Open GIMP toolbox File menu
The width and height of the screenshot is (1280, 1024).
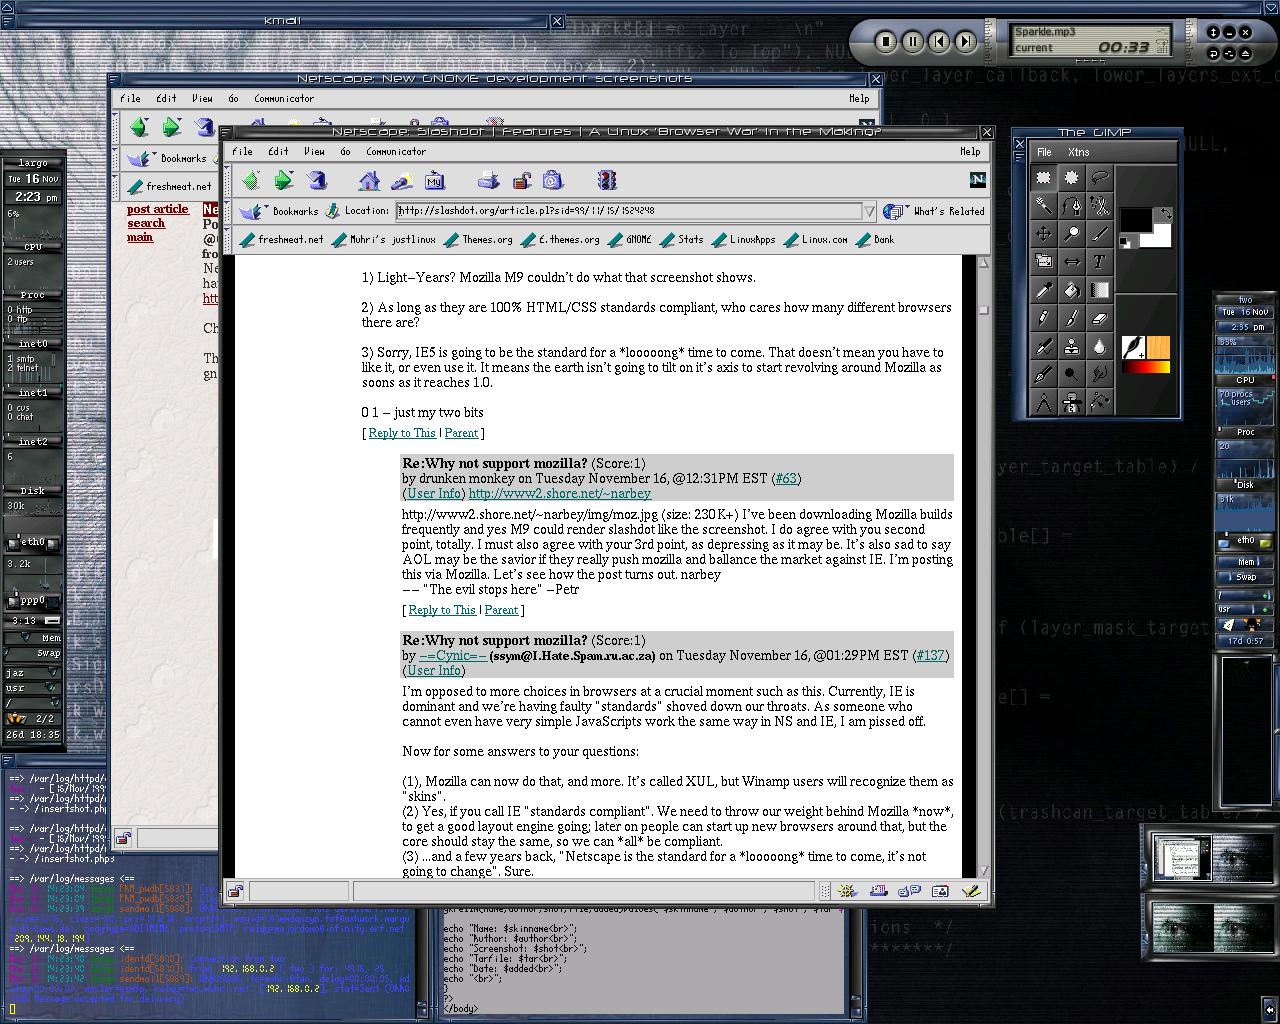coord(1044,152)
